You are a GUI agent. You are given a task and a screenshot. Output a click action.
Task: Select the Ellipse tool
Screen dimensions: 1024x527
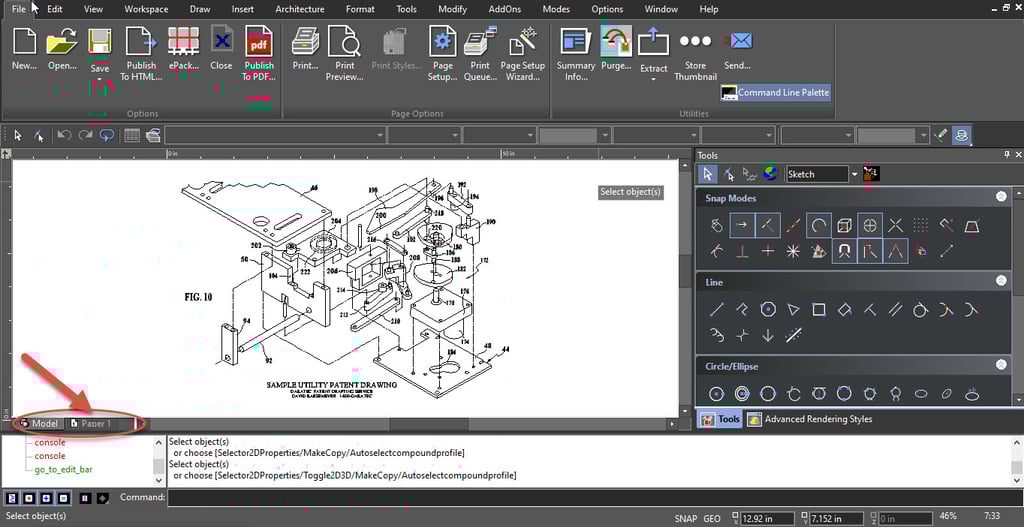(x=921, y=394)
